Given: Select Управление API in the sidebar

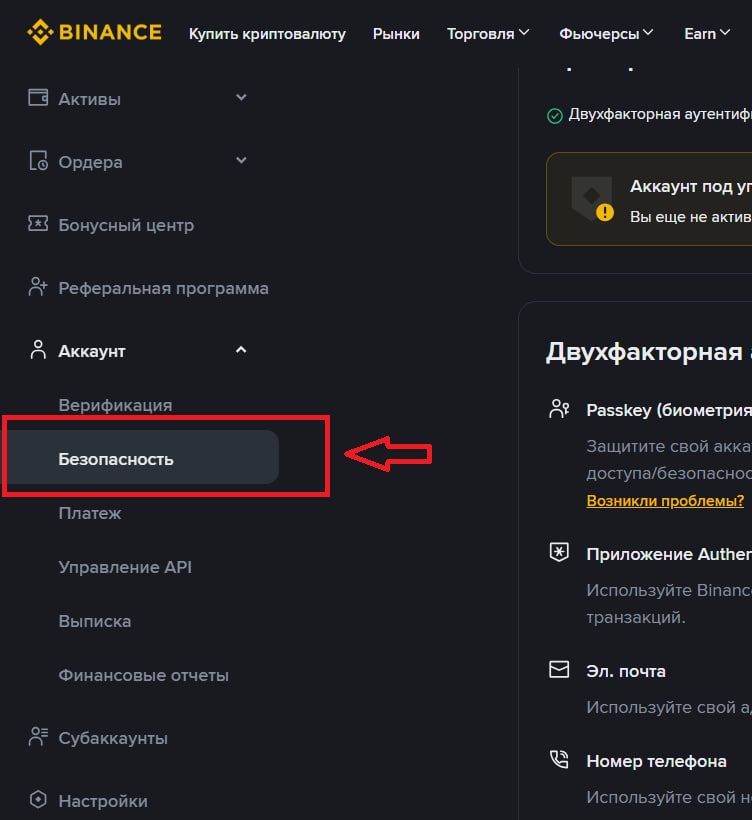Looking at the screenshot, I should (125, 567).
